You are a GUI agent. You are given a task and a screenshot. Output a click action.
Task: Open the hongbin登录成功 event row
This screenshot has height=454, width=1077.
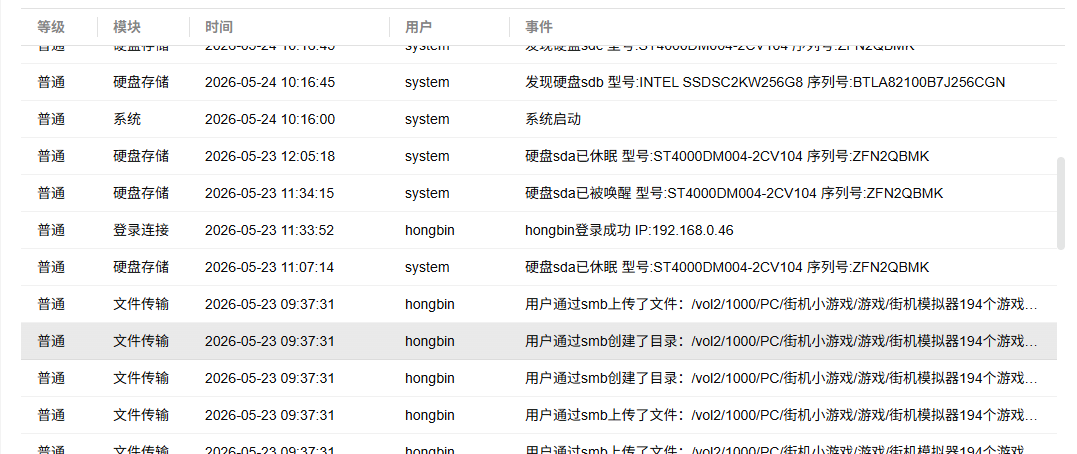point(538,231)
